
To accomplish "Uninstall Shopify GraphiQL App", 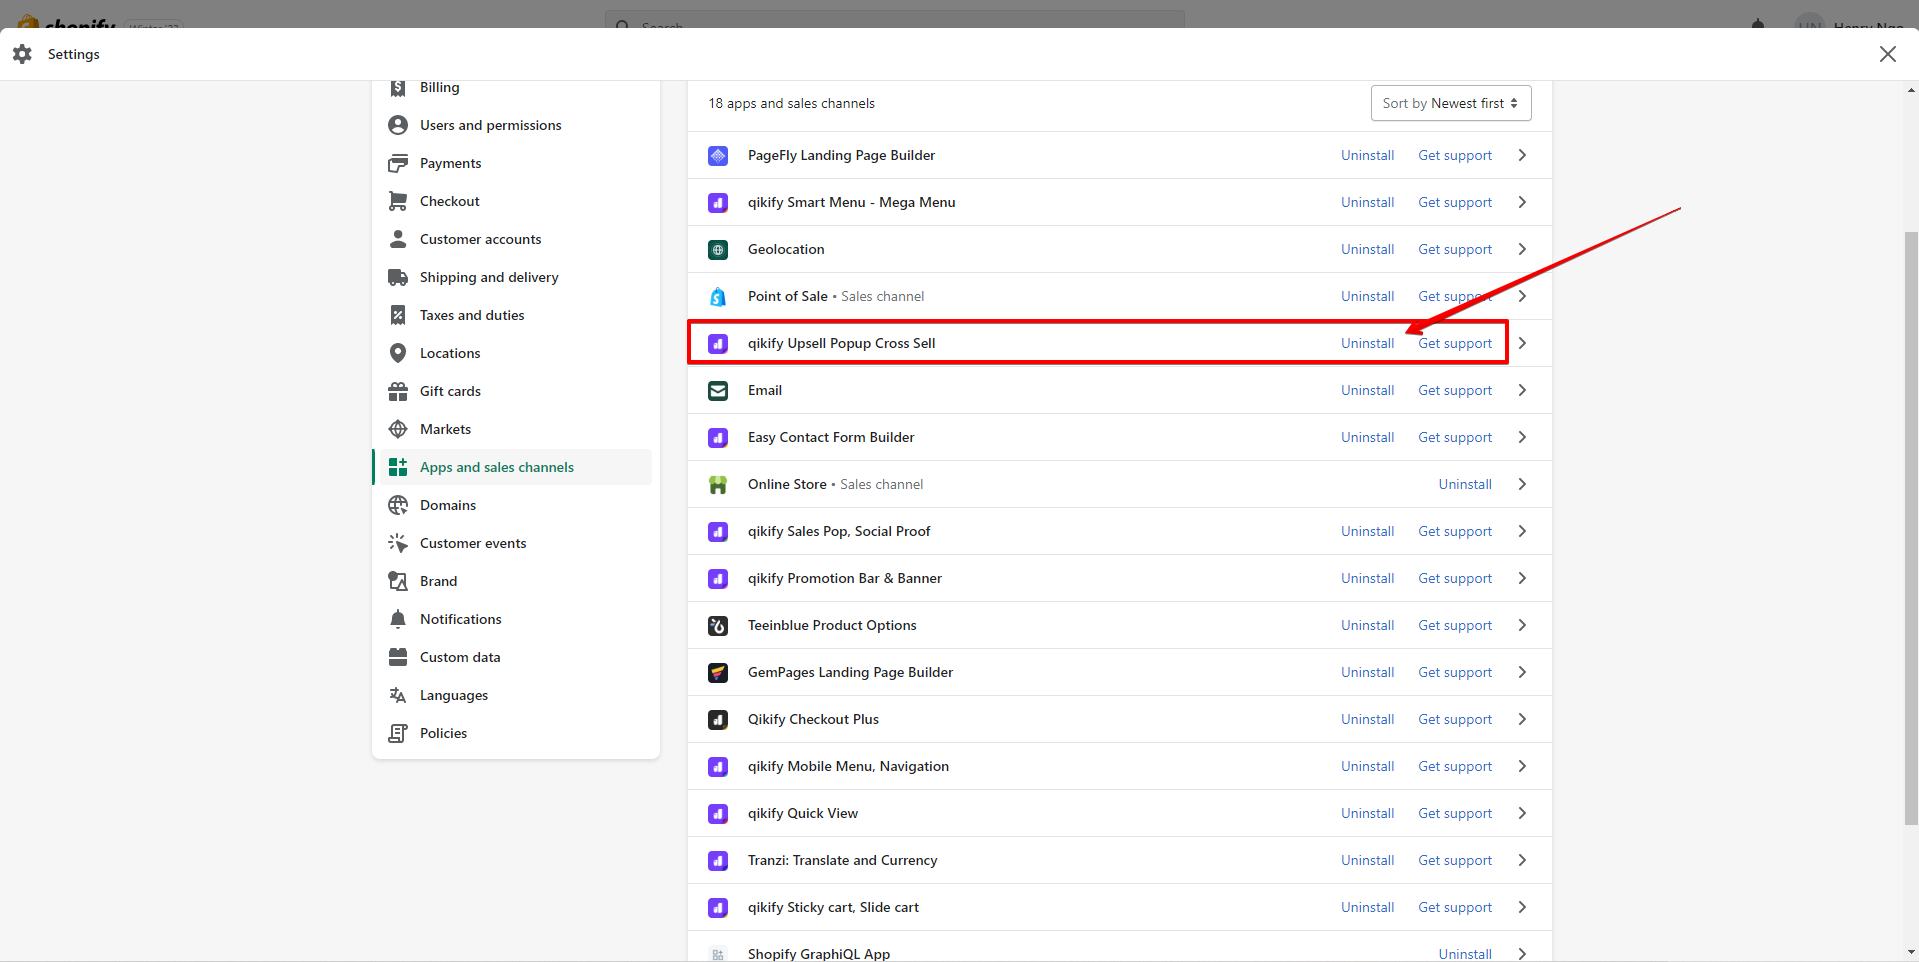I will pyautogui.click(x=1465, y=954).
